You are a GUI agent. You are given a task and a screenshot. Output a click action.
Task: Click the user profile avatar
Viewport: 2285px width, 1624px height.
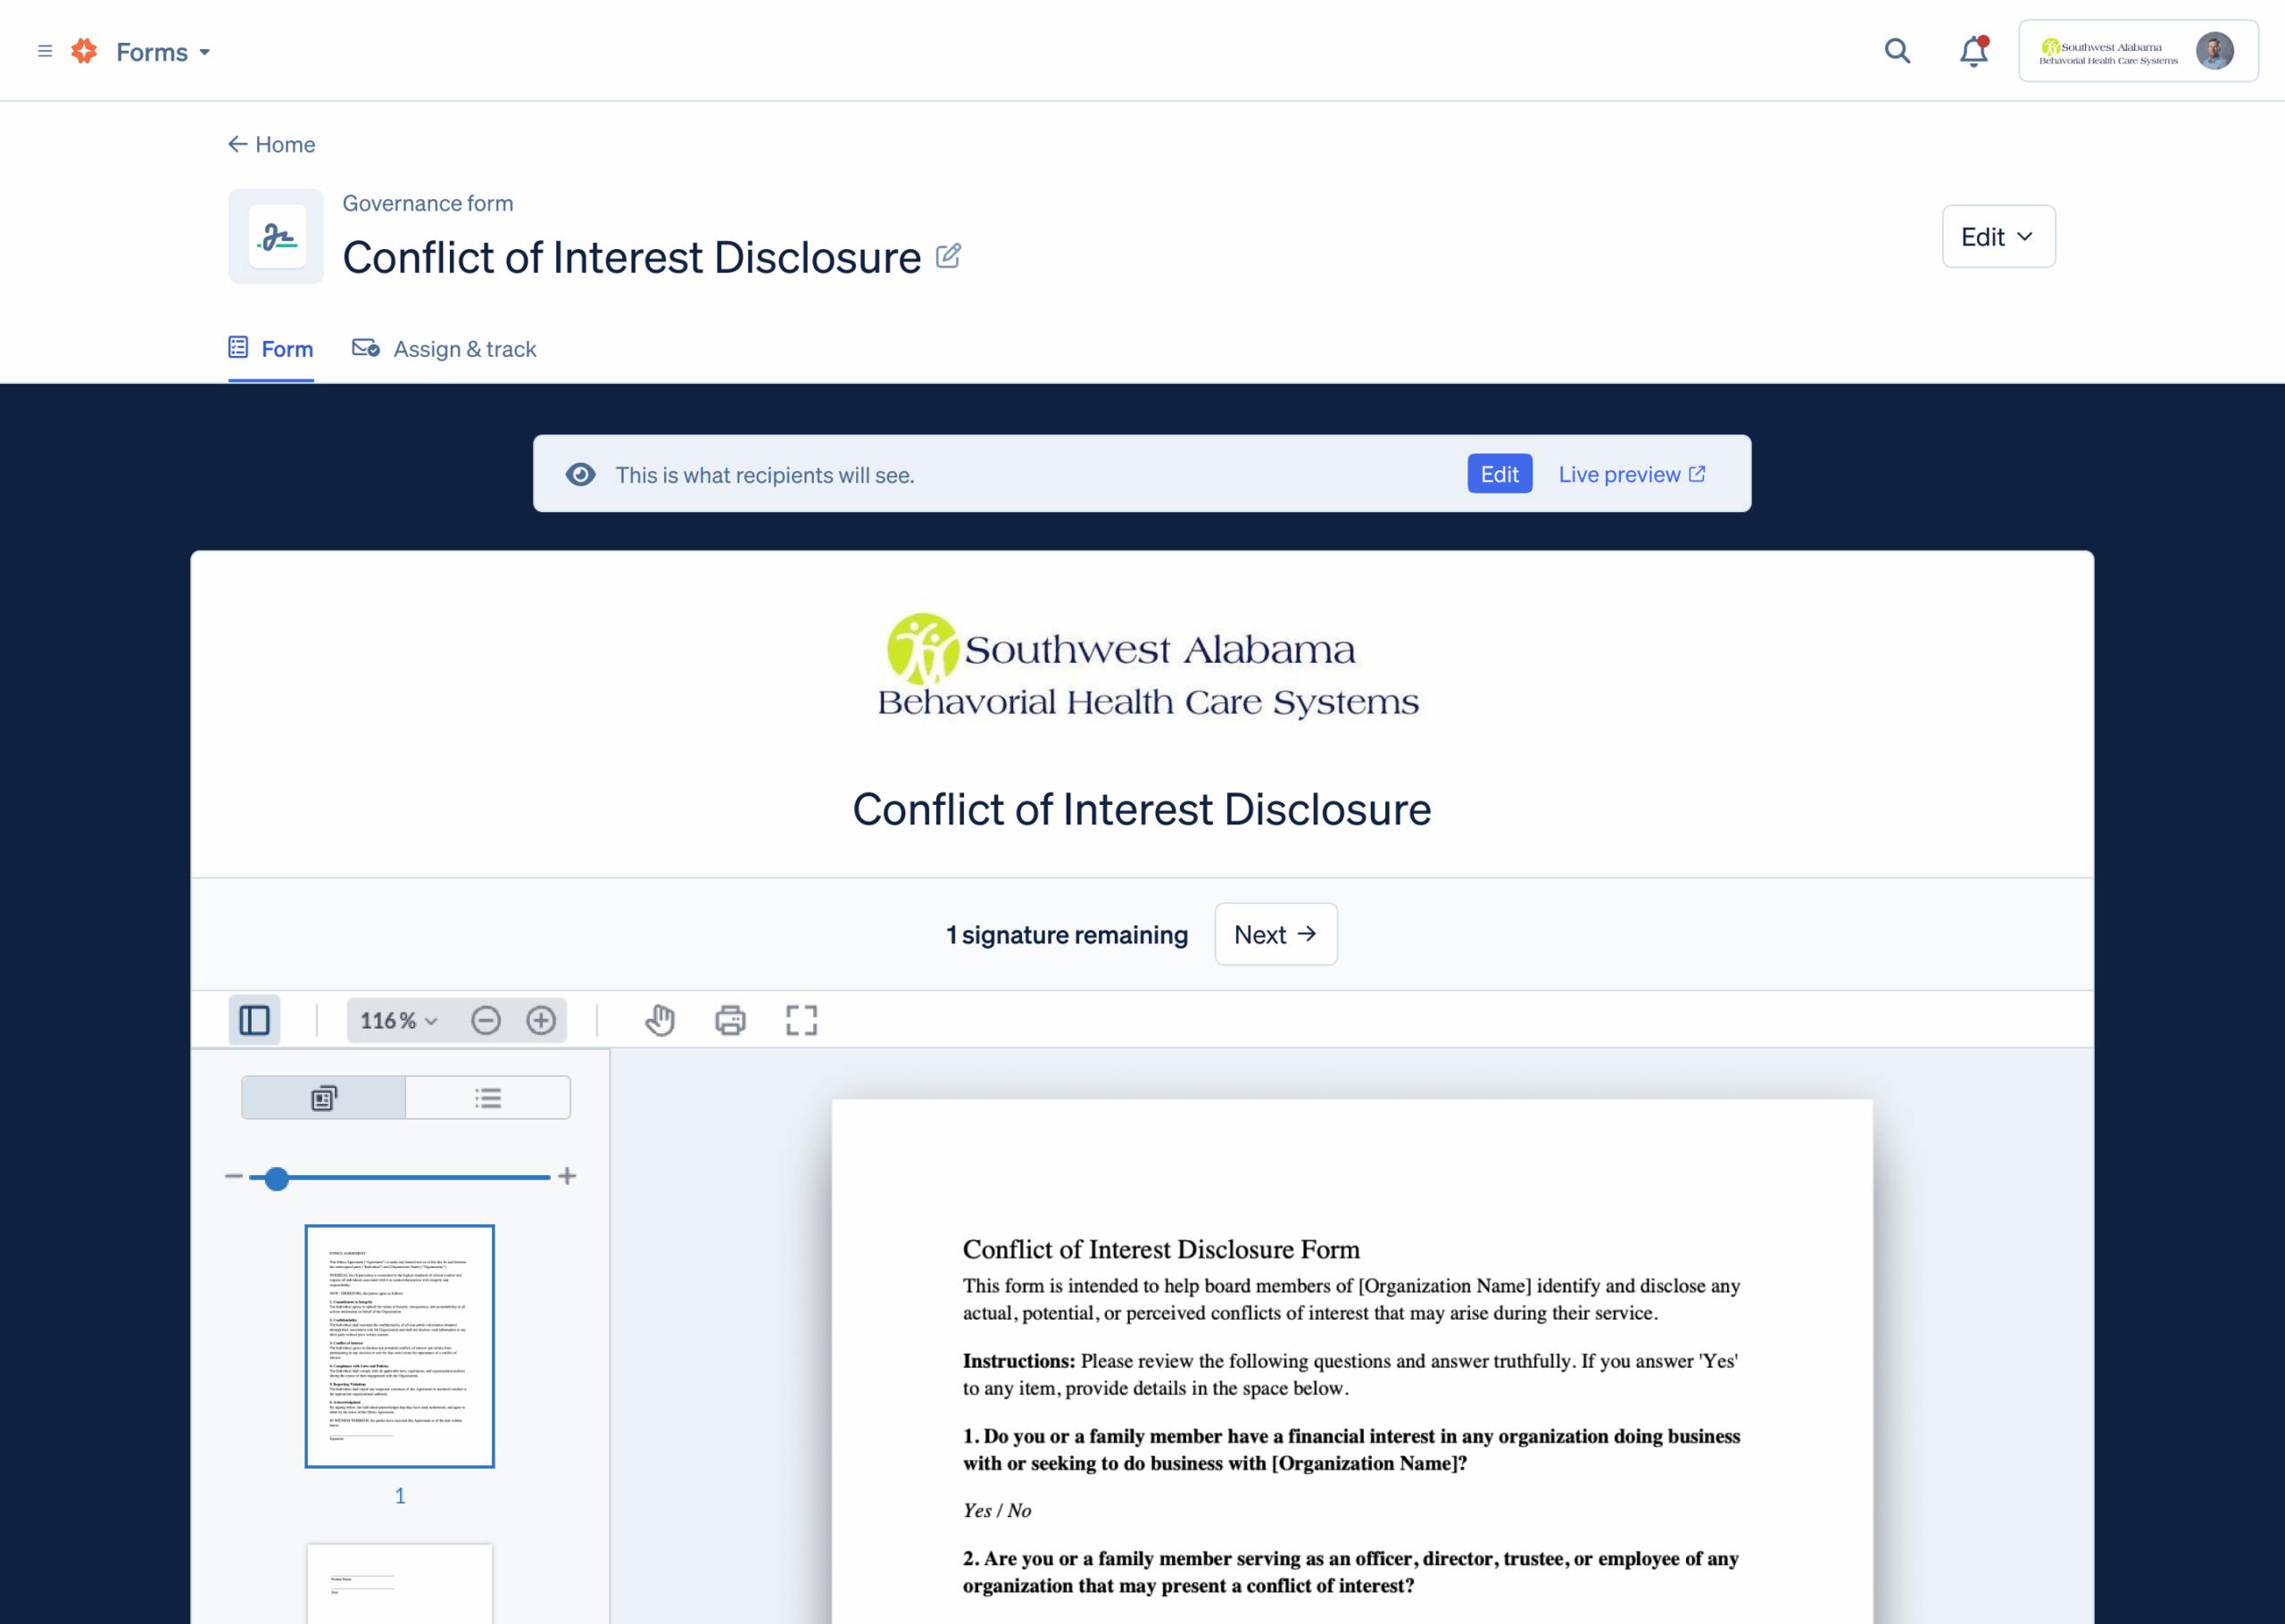(2214, 51)
